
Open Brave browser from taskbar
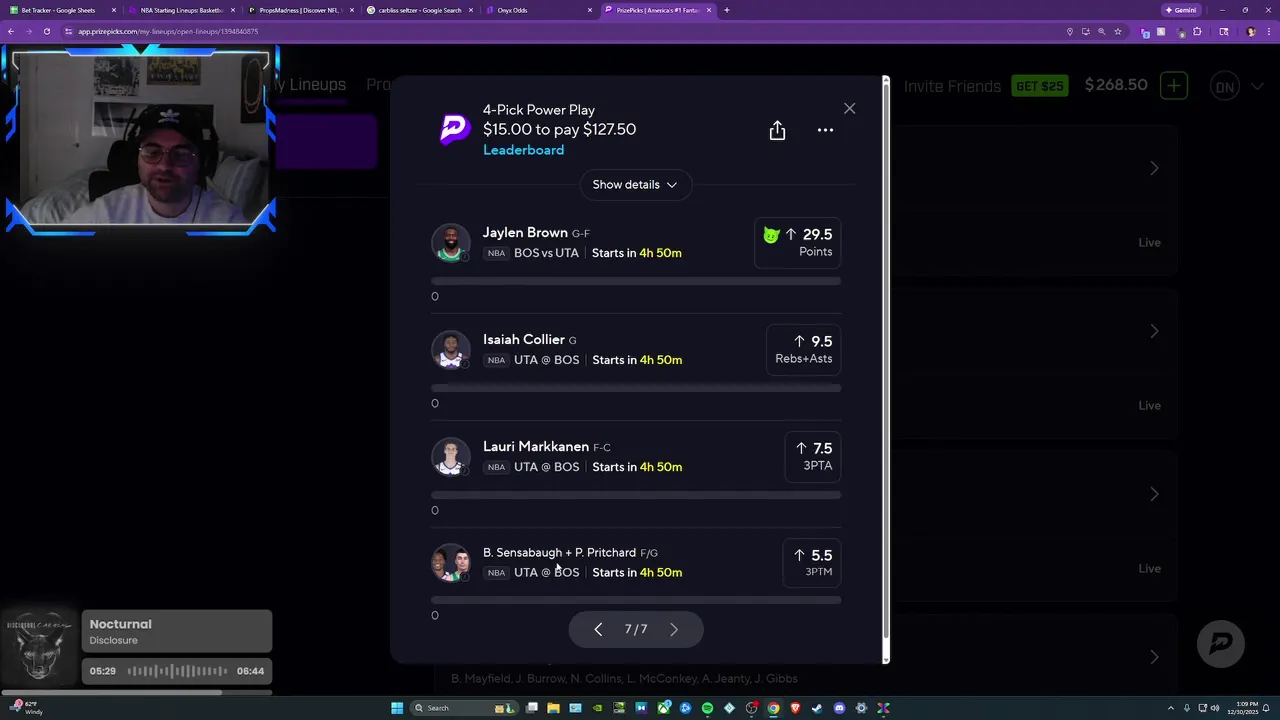(x=795, y=708)
